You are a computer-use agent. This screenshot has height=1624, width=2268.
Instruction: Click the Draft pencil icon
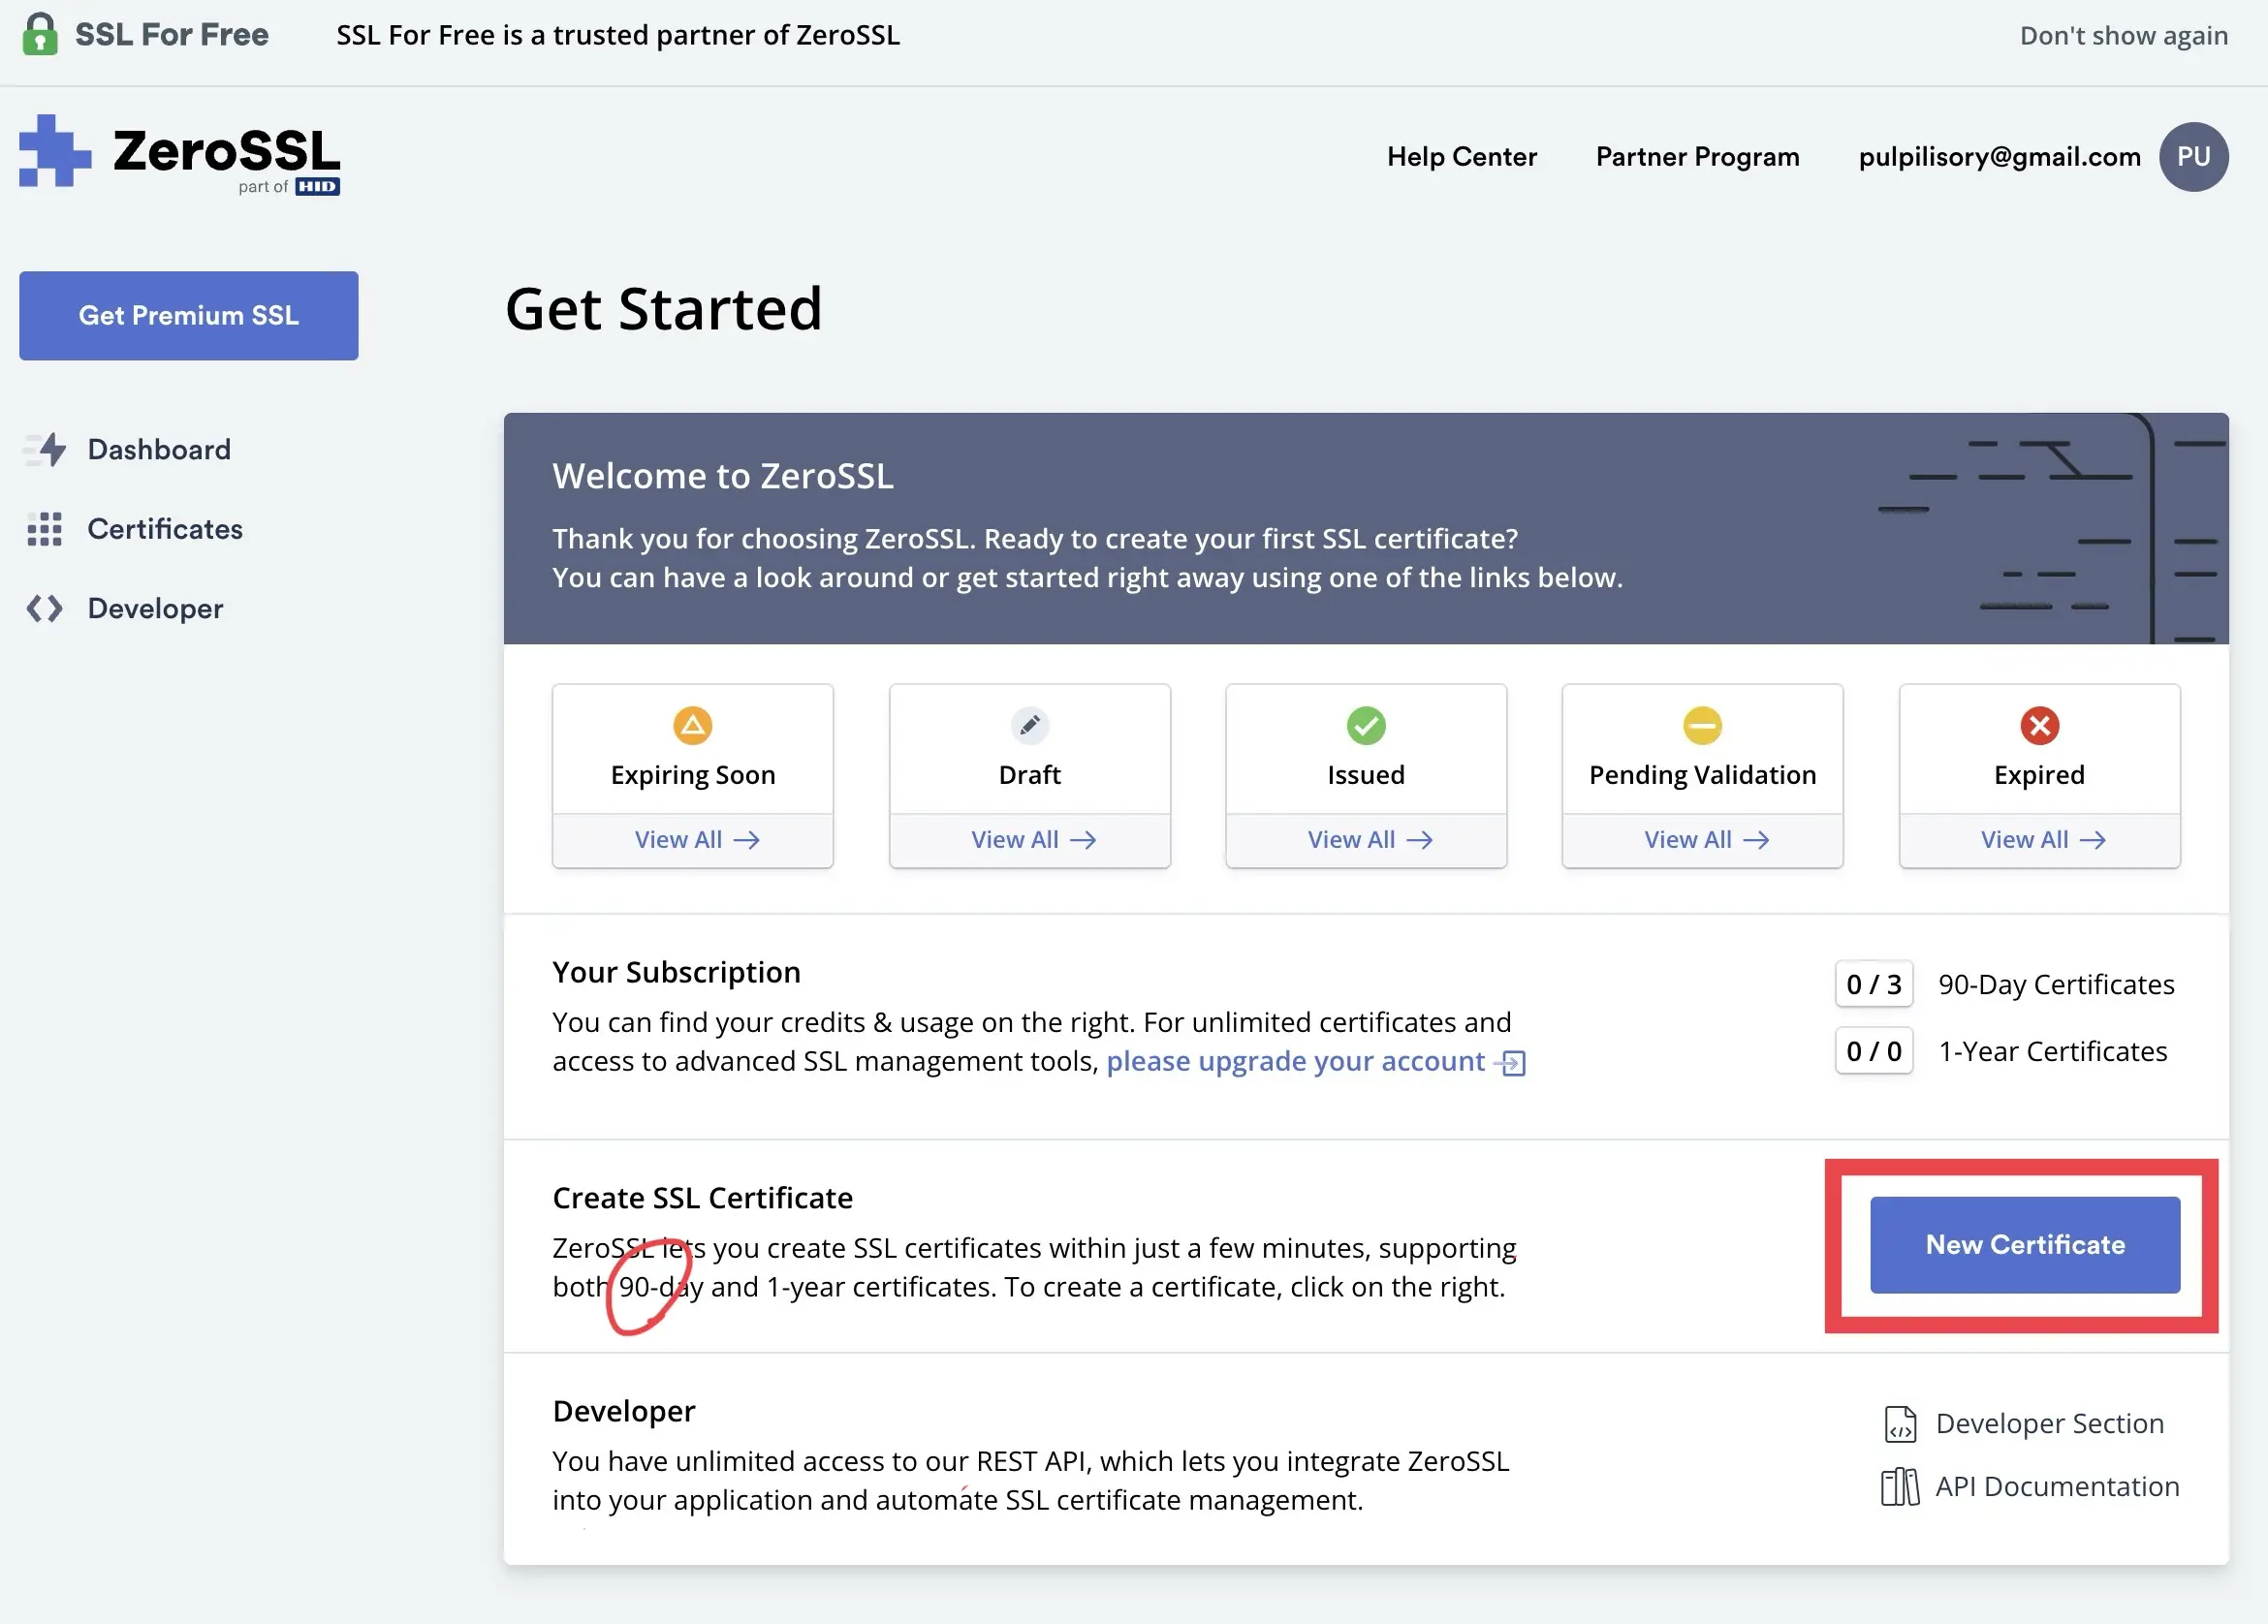[x=1029, y=725]
